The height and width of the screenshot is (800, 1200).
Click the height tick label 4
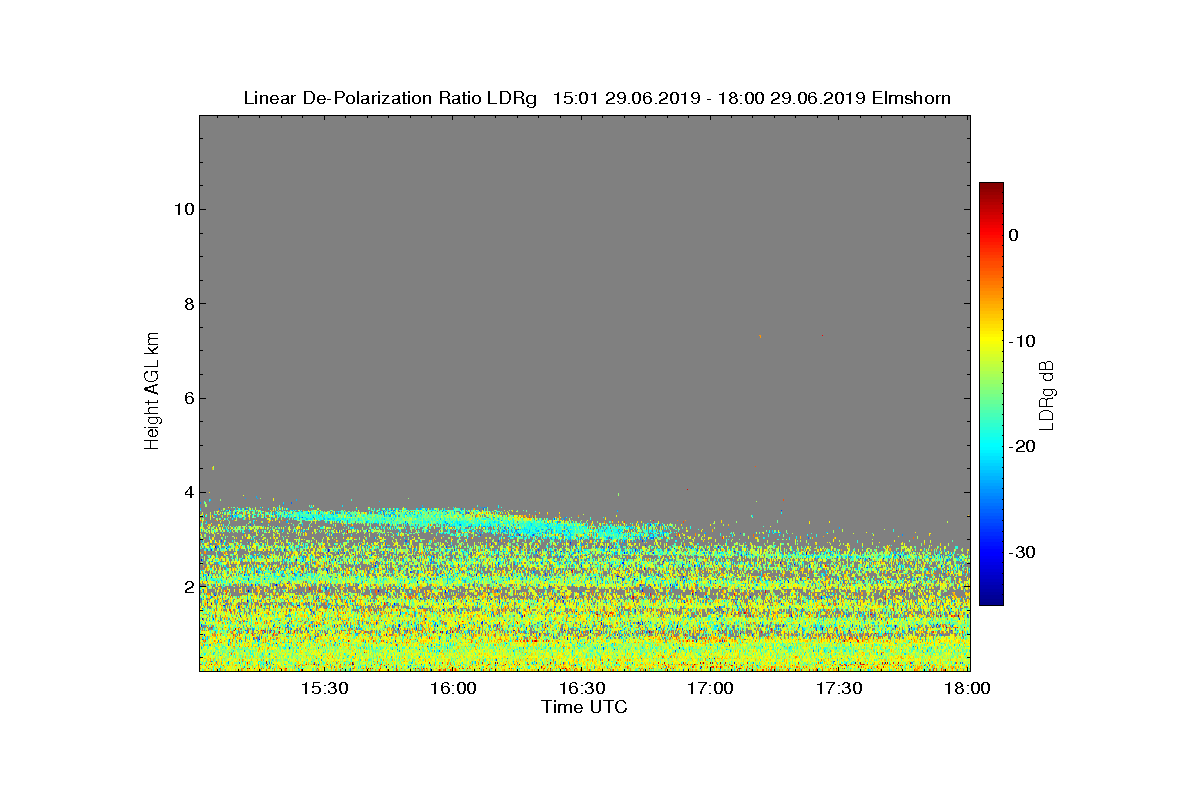point(187,492)
